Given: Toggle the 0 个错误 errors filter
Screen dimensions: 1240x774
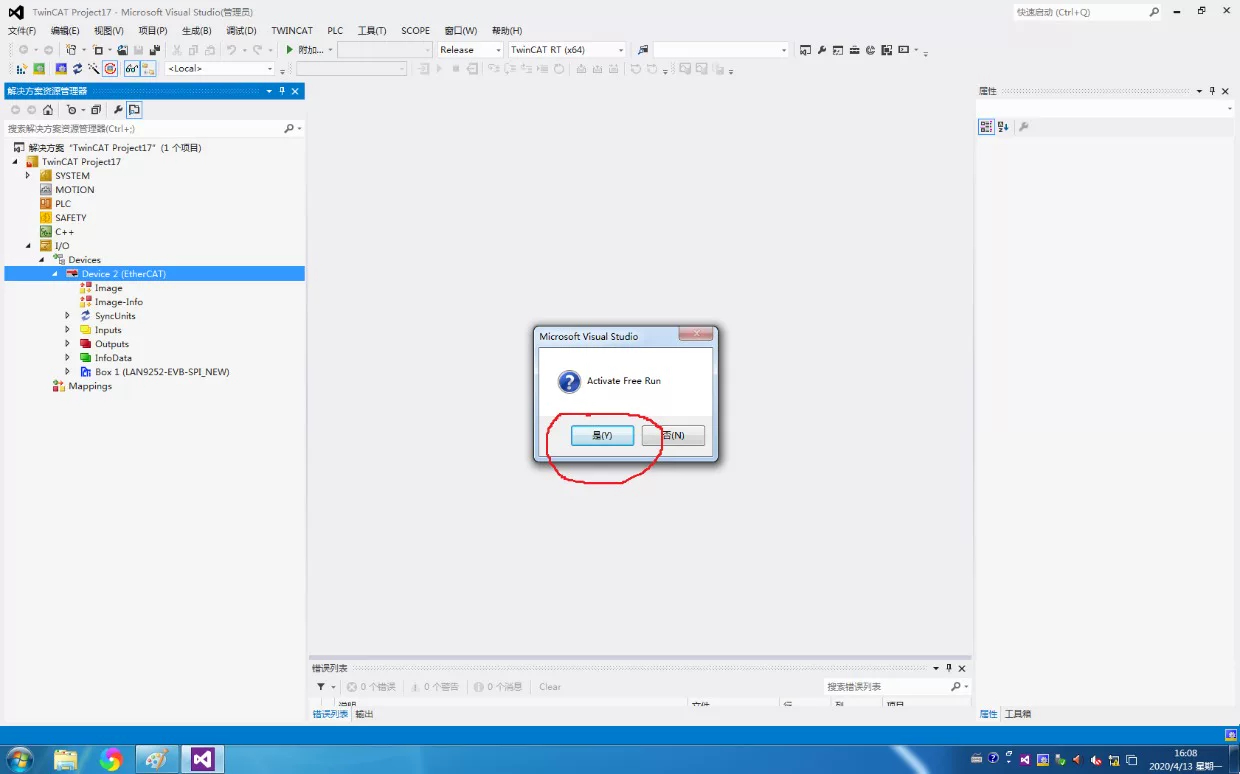Looking at the screenshot, I should click(371, 687).
